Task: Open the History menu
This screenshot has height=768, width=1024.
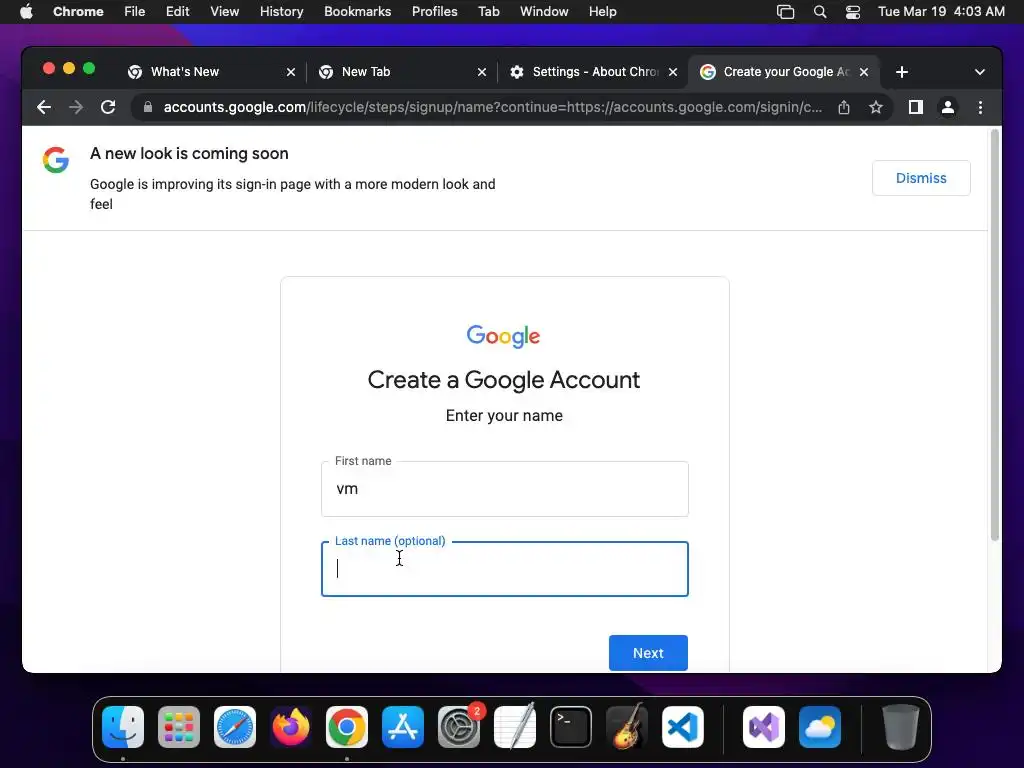Action: point(281,12)
